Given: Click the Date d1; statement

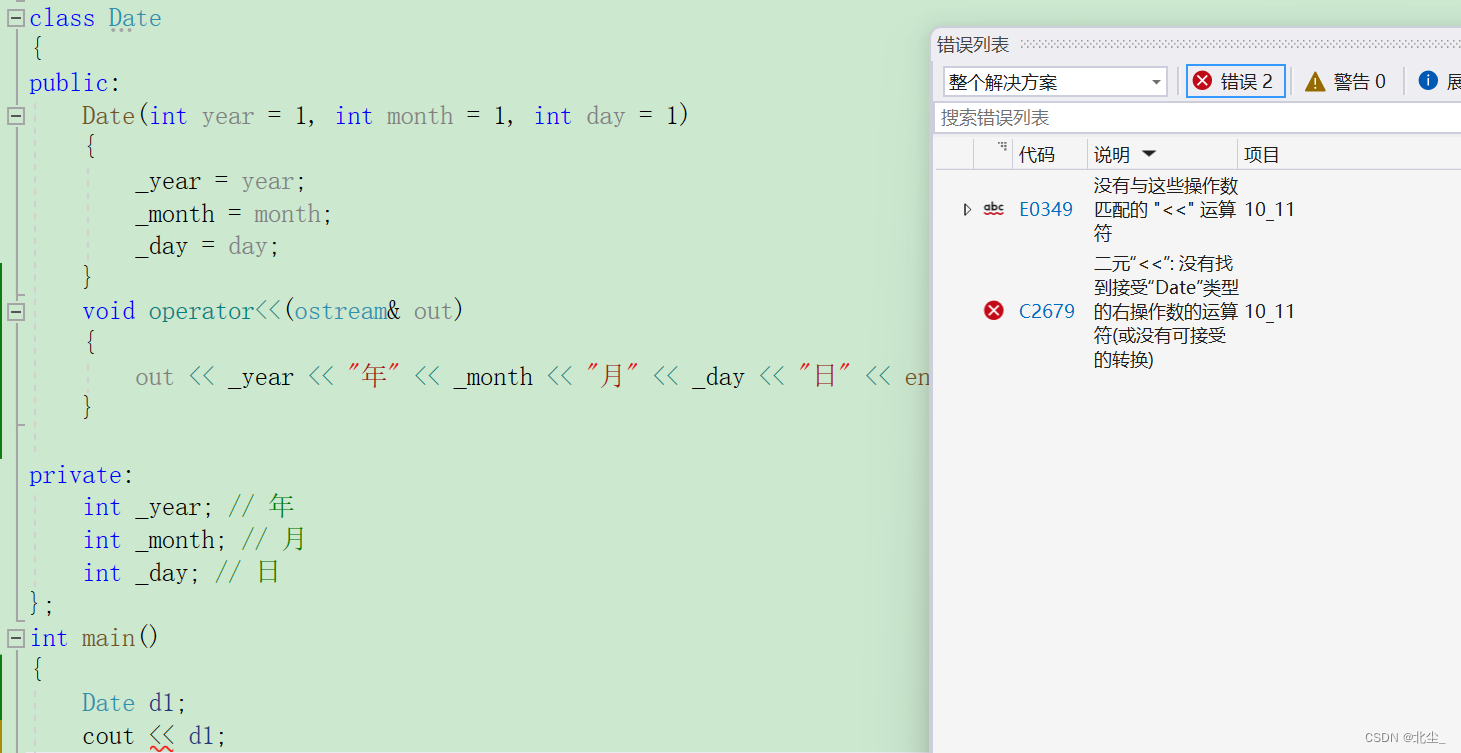Looking at the screenshot, I should pyautogui.click(x=135, y=703).
